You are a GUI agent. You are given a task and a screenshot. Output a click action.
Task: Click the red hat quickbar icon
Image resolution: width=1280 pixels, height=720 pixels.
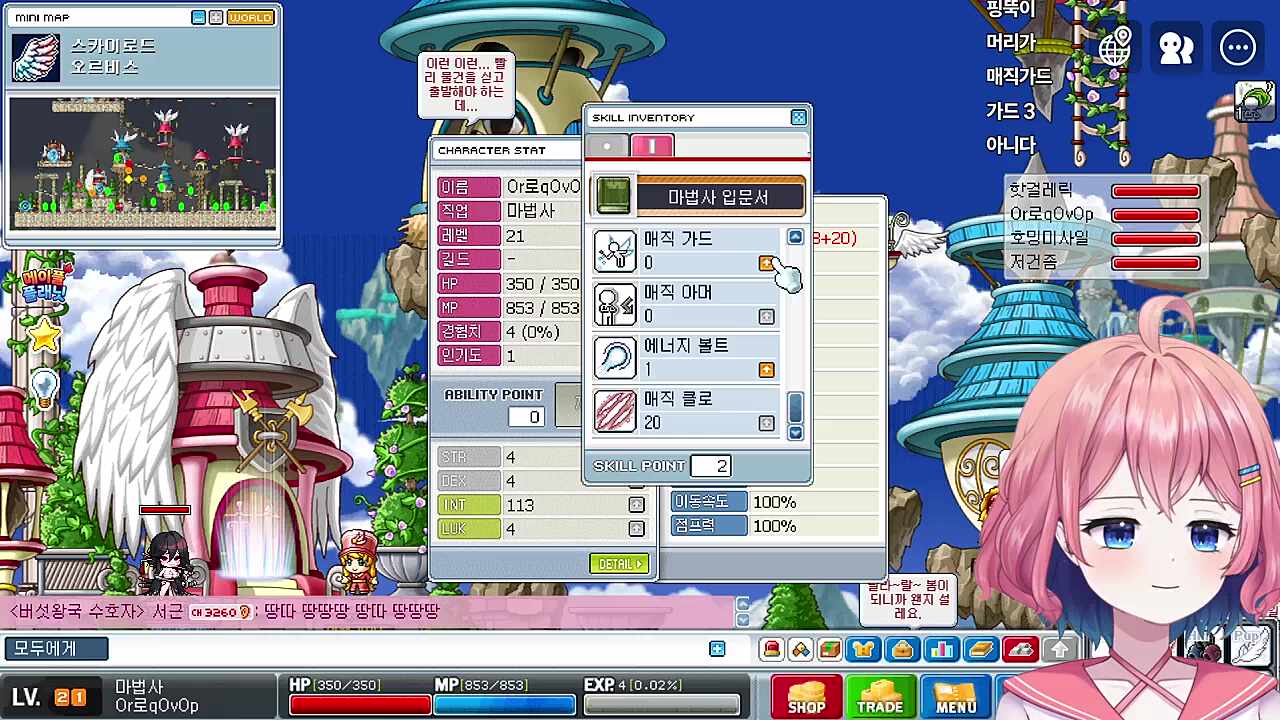point(1020,650)
